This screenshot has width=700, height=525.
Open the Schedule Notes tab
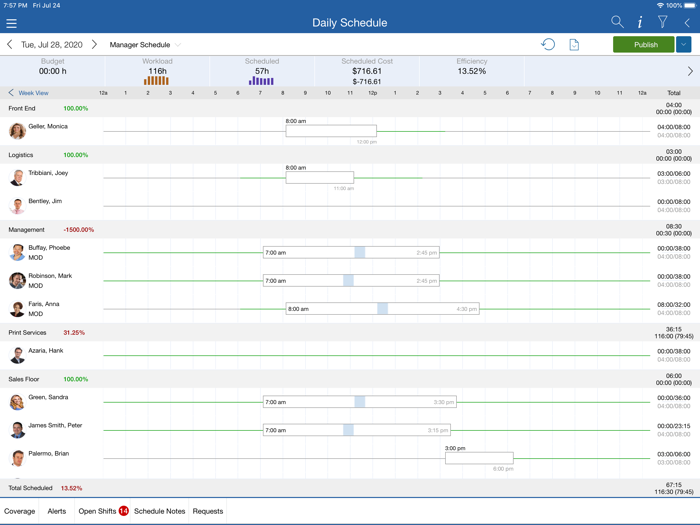(160, 511)
